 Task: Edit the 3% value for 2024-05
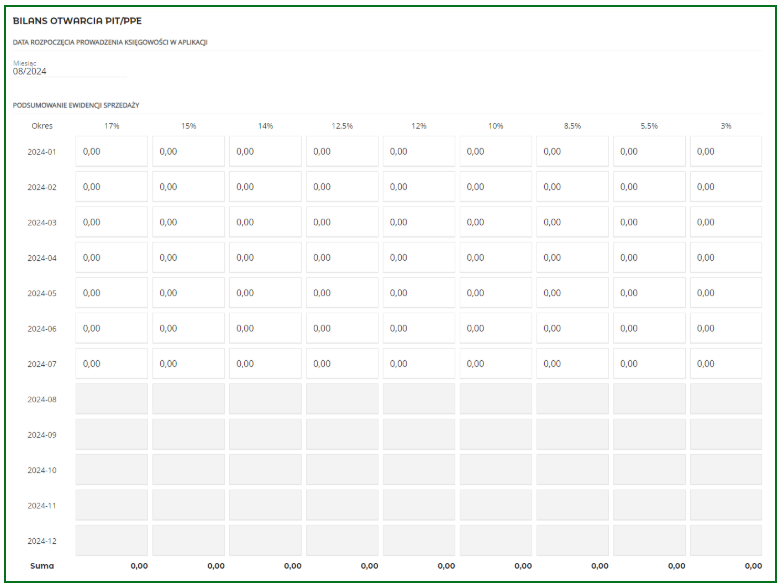tap(726, 293)
